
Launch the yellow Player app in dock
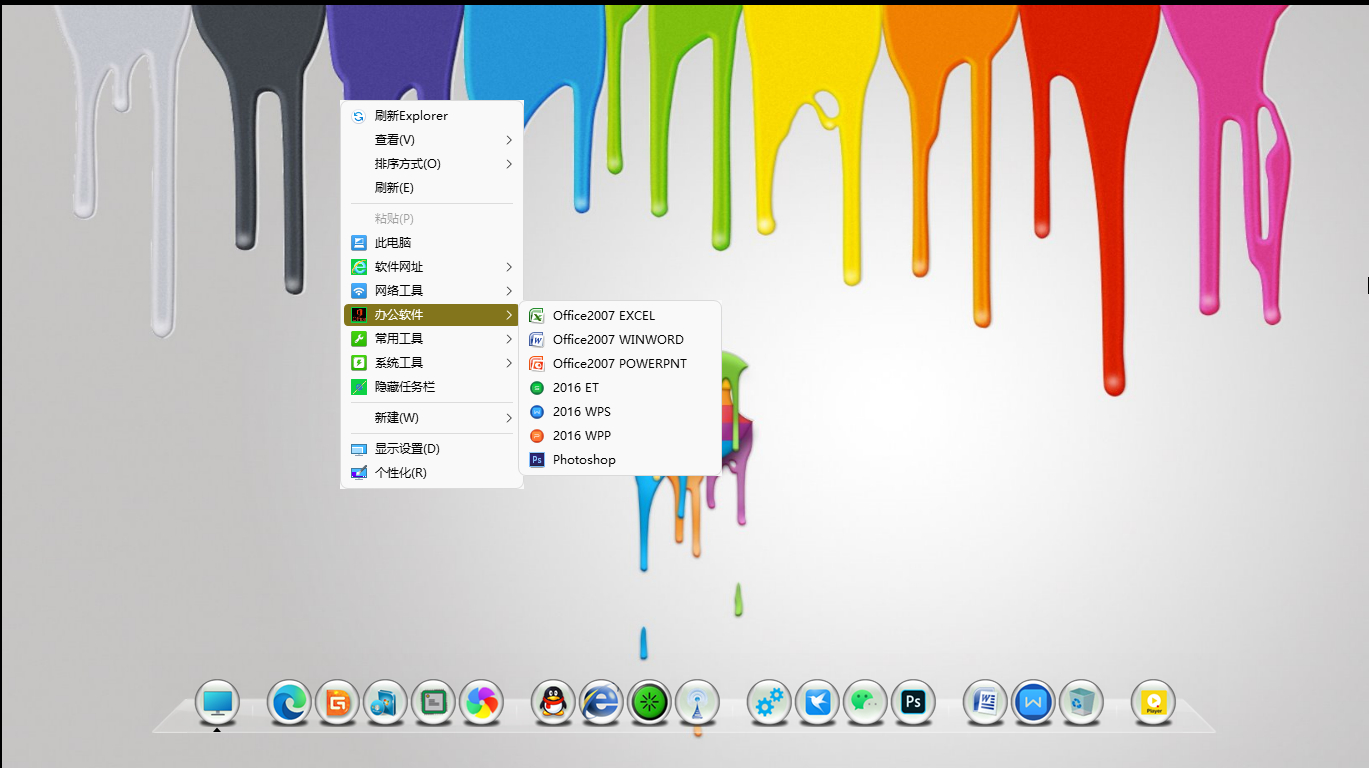pyautogui.click(x=1153, y=703)
